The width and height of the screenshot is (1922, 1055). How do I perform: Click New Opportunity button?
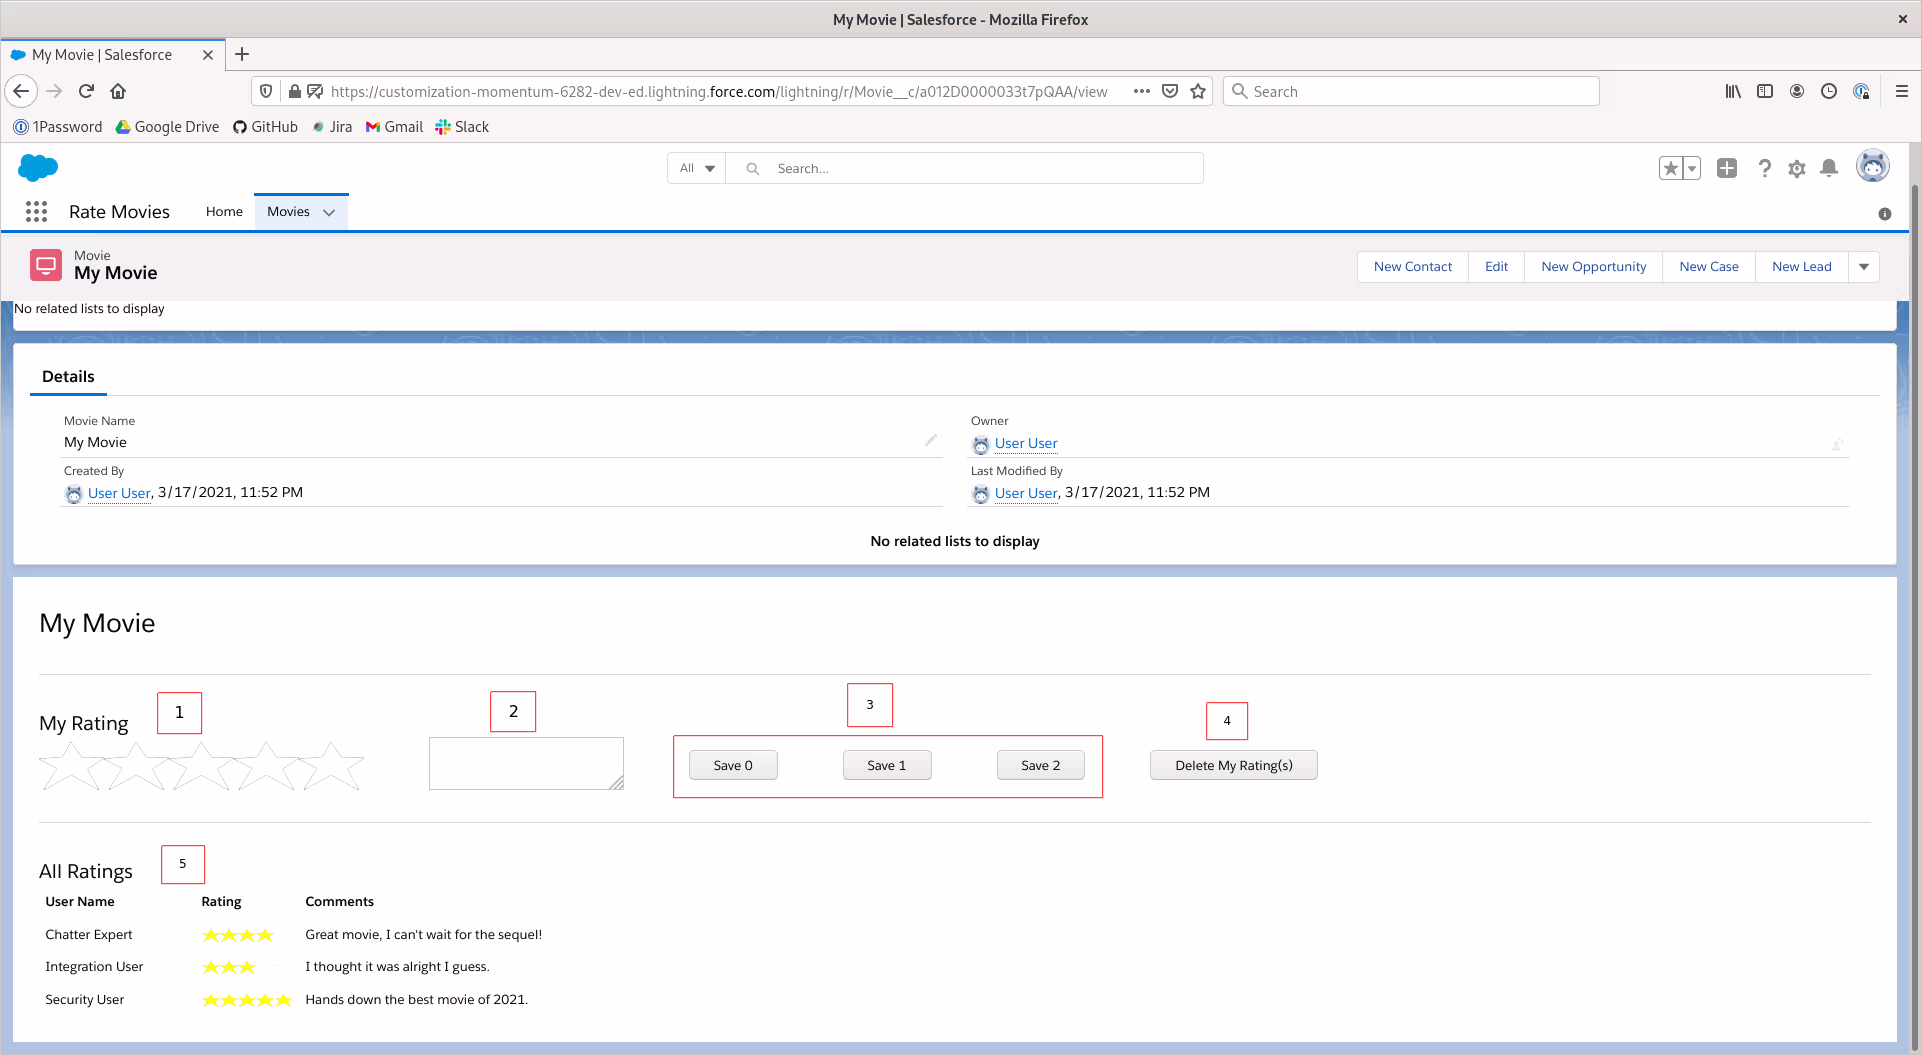pos(1594,267)
